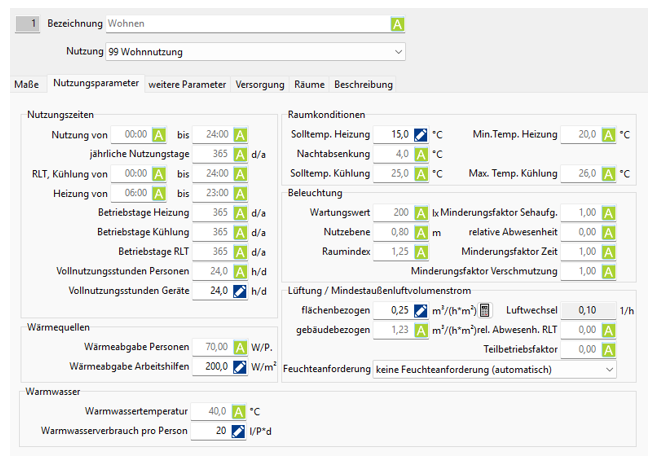Toggle automatic value for jährliche Nutzungstage

click(241, 154)
